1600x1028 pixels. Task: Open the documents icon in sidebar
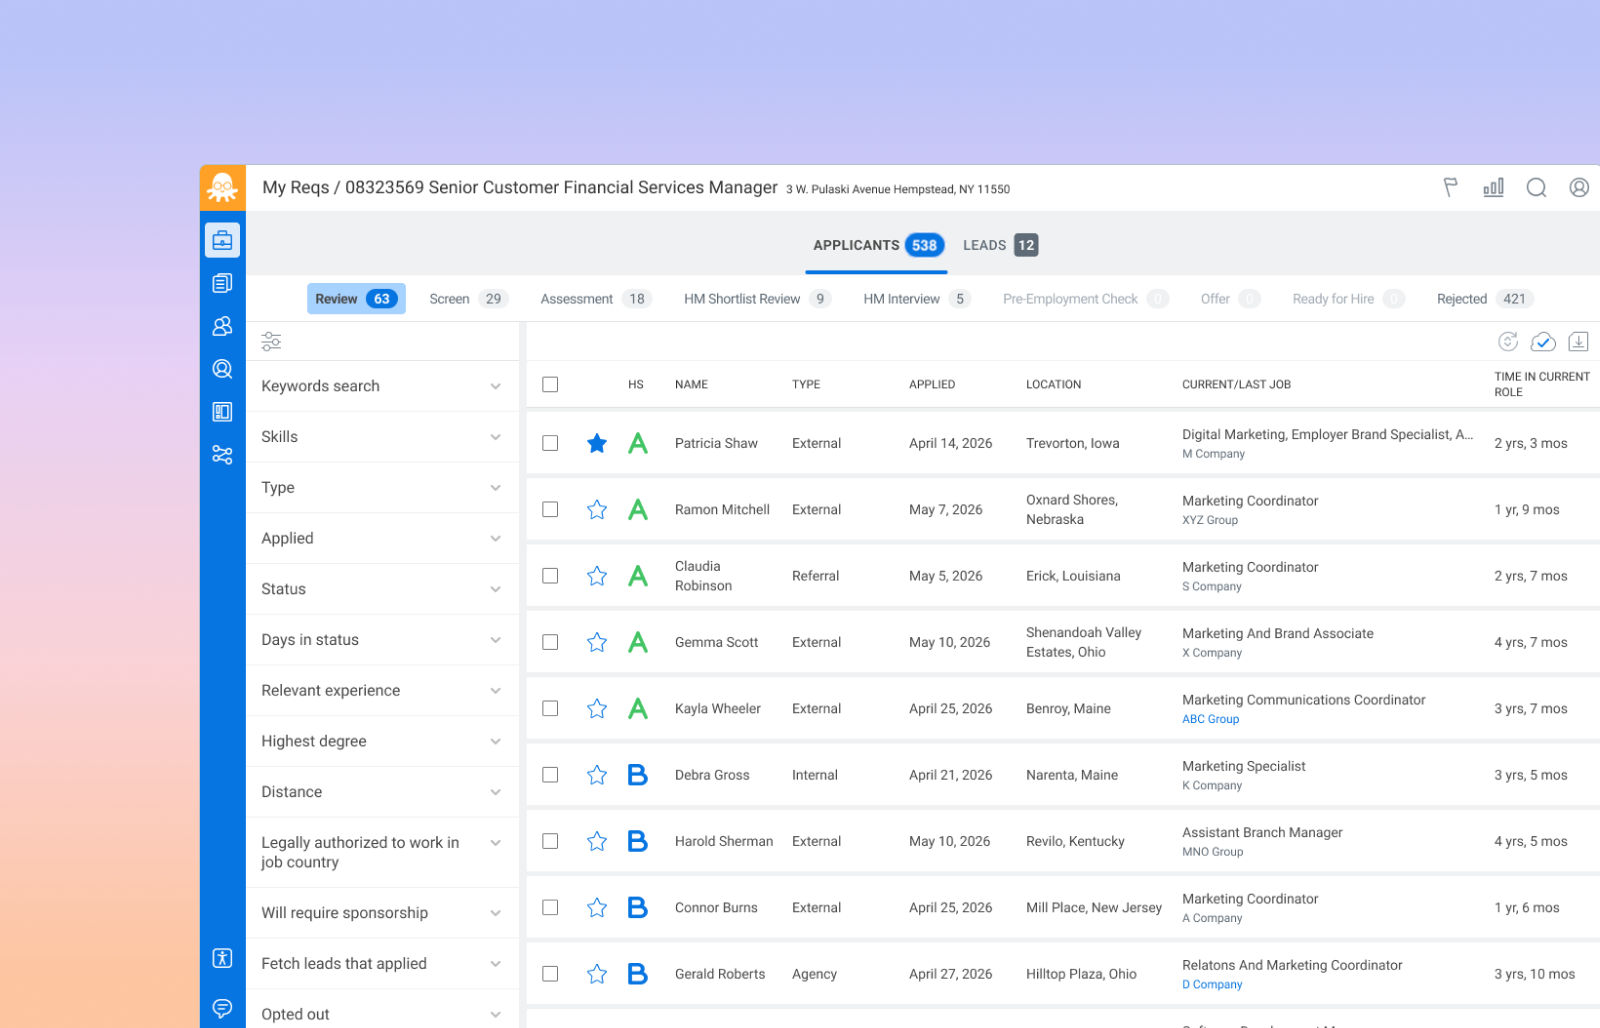pyautogui.click(x=222, y=283)
